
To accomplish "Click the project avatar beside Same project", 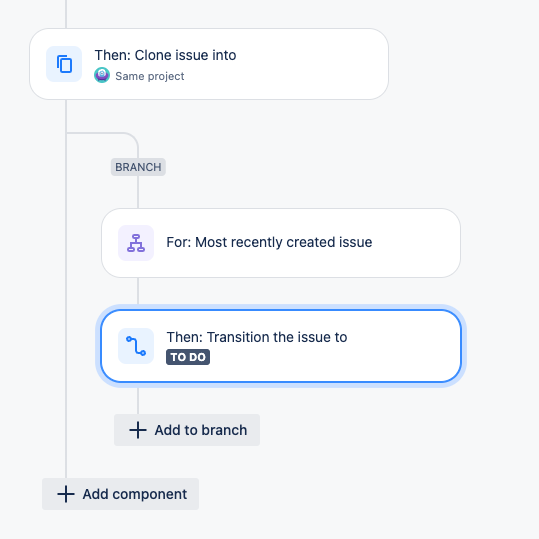I will tap(102, 75).
